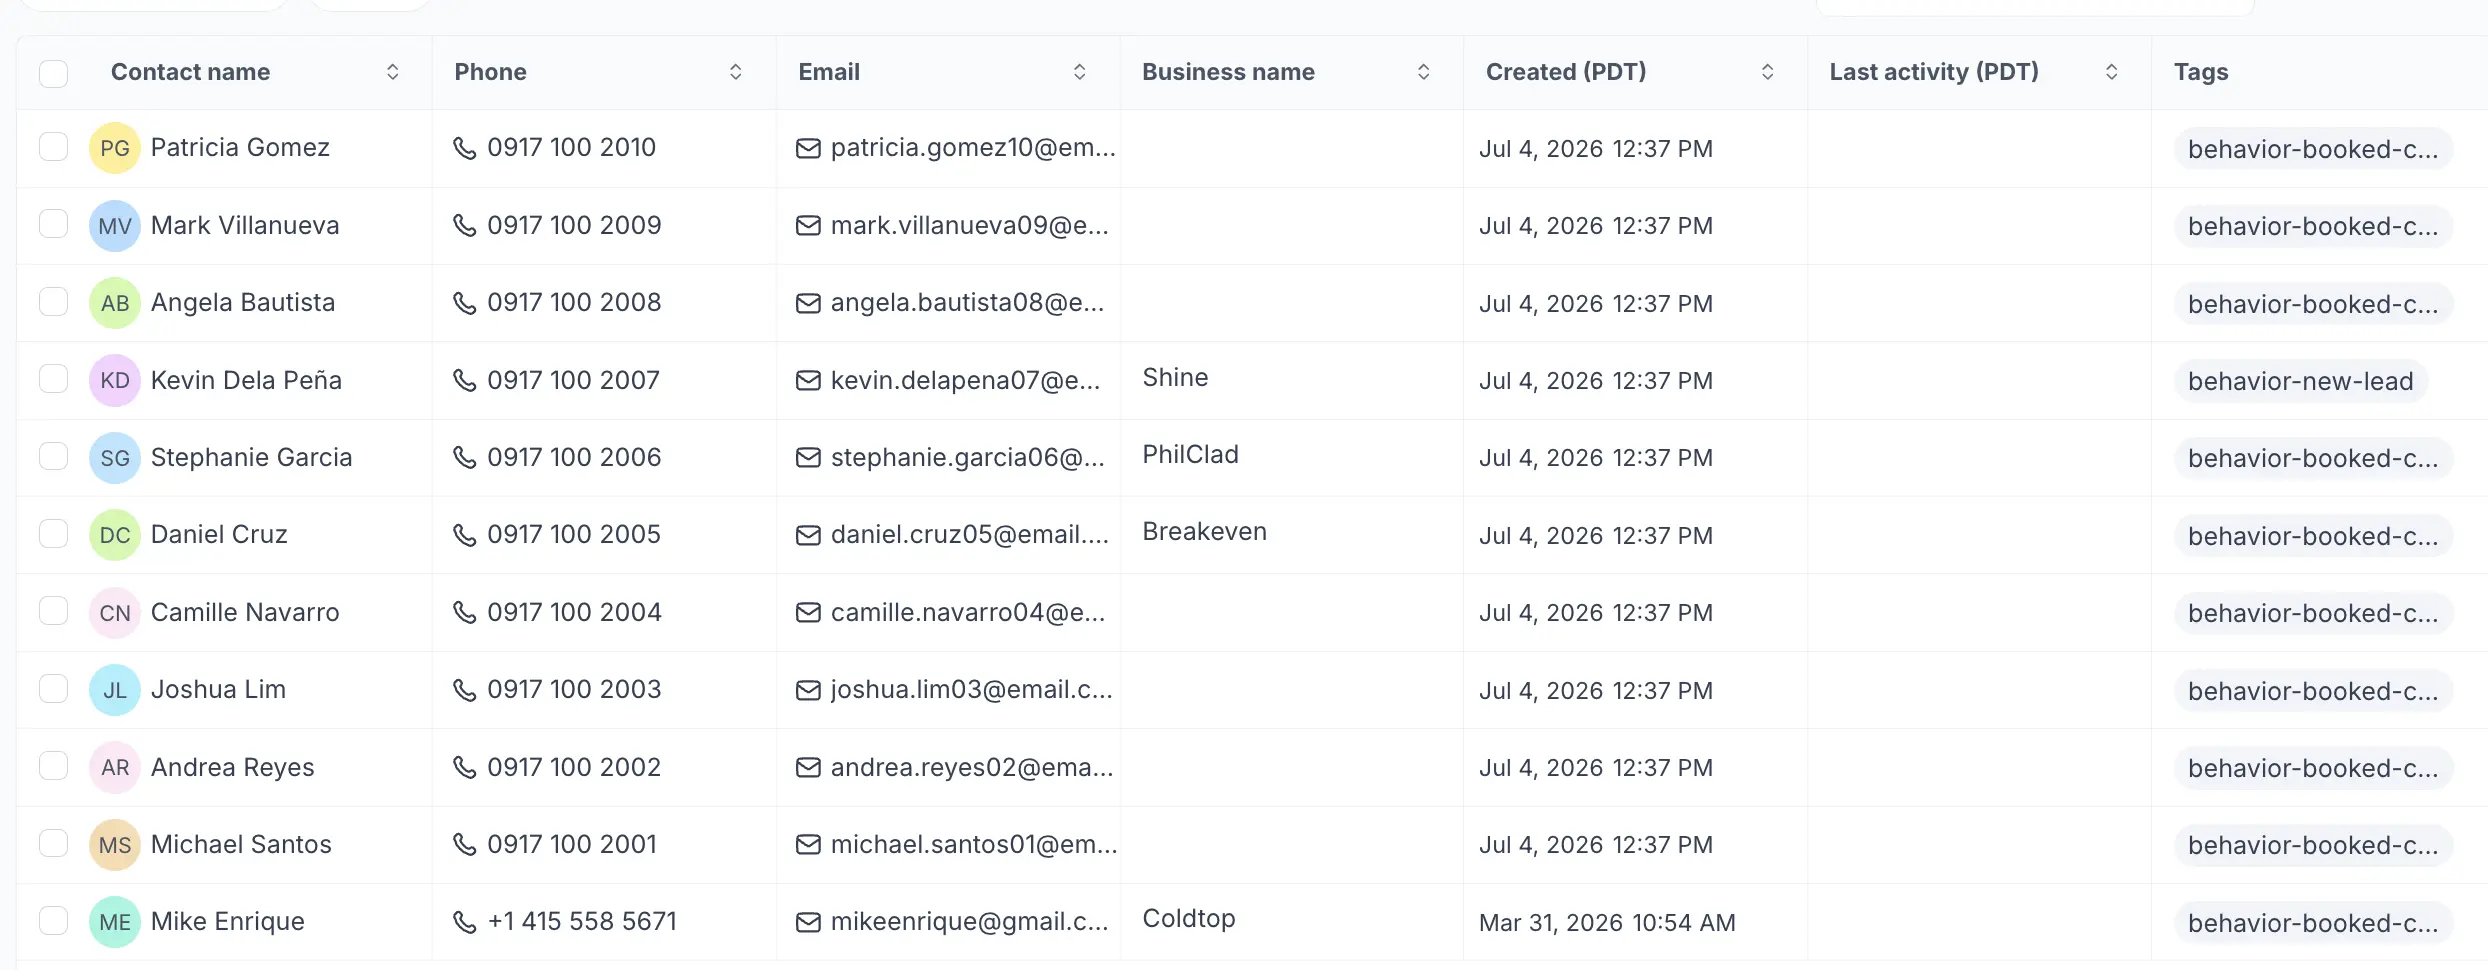Open contact Kevin Dela Peña
Viewport: 2488px width, 970px height.
(x=246, y=380)
